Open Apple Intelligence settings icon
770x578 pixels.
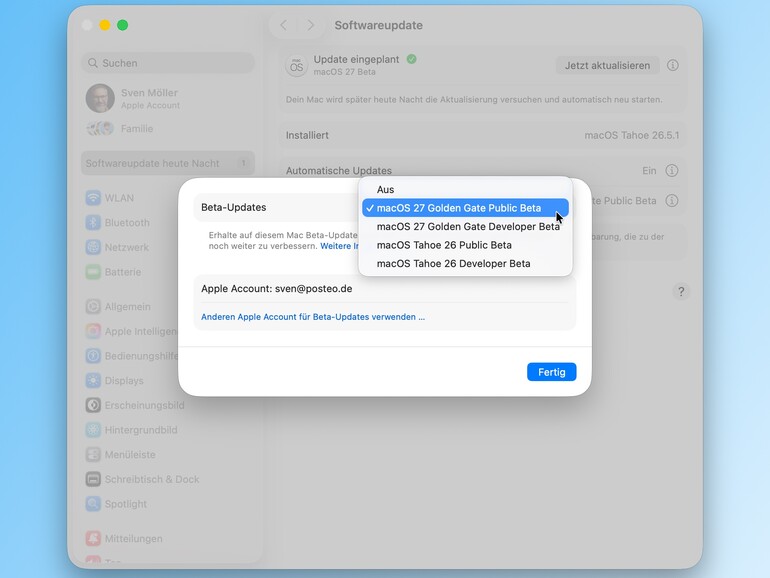click(x=93, y=331)
